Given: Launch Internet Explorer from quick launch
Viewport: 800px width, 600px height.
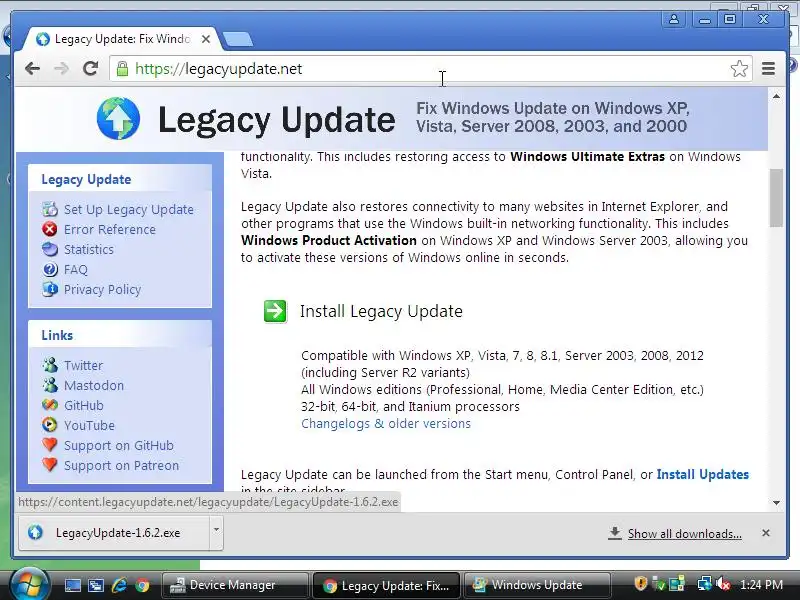Looking at the screenshot, I should click(119, 585).
